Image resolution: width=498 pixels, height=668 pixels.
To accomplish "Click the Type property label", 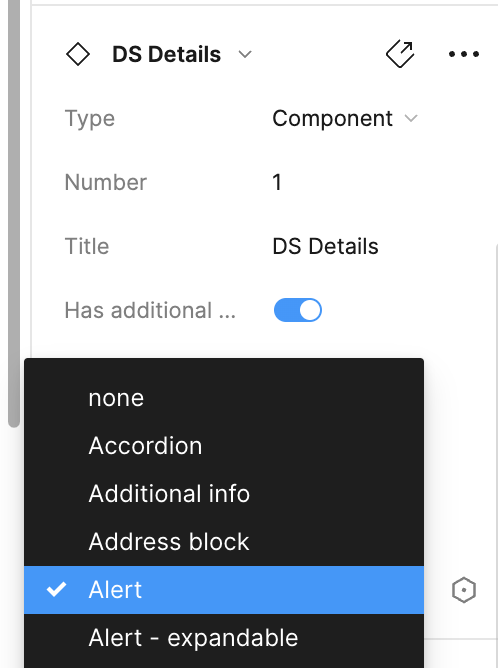I will point(90,118).
